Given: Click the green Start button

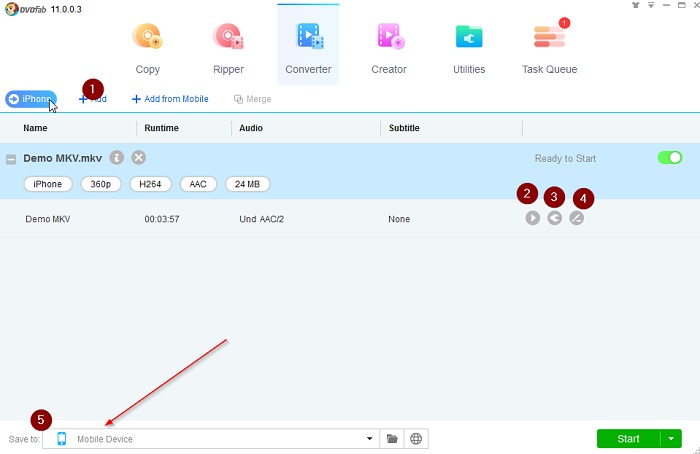Looking at the screenshot, I should [x=628, y=439].
